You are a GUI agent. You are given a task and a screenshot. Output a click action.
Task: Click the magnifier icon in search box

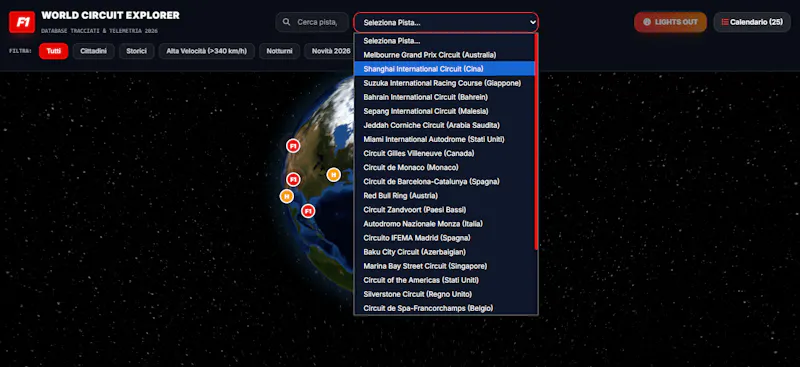[x=287, y=22]
